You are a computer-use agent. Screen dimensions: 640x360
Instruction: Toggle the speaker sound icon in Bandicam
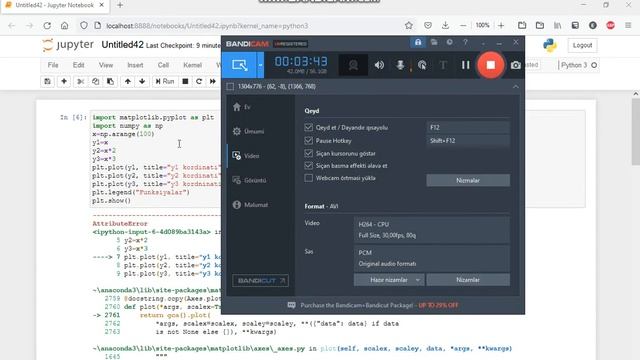[x=379, y=65]
